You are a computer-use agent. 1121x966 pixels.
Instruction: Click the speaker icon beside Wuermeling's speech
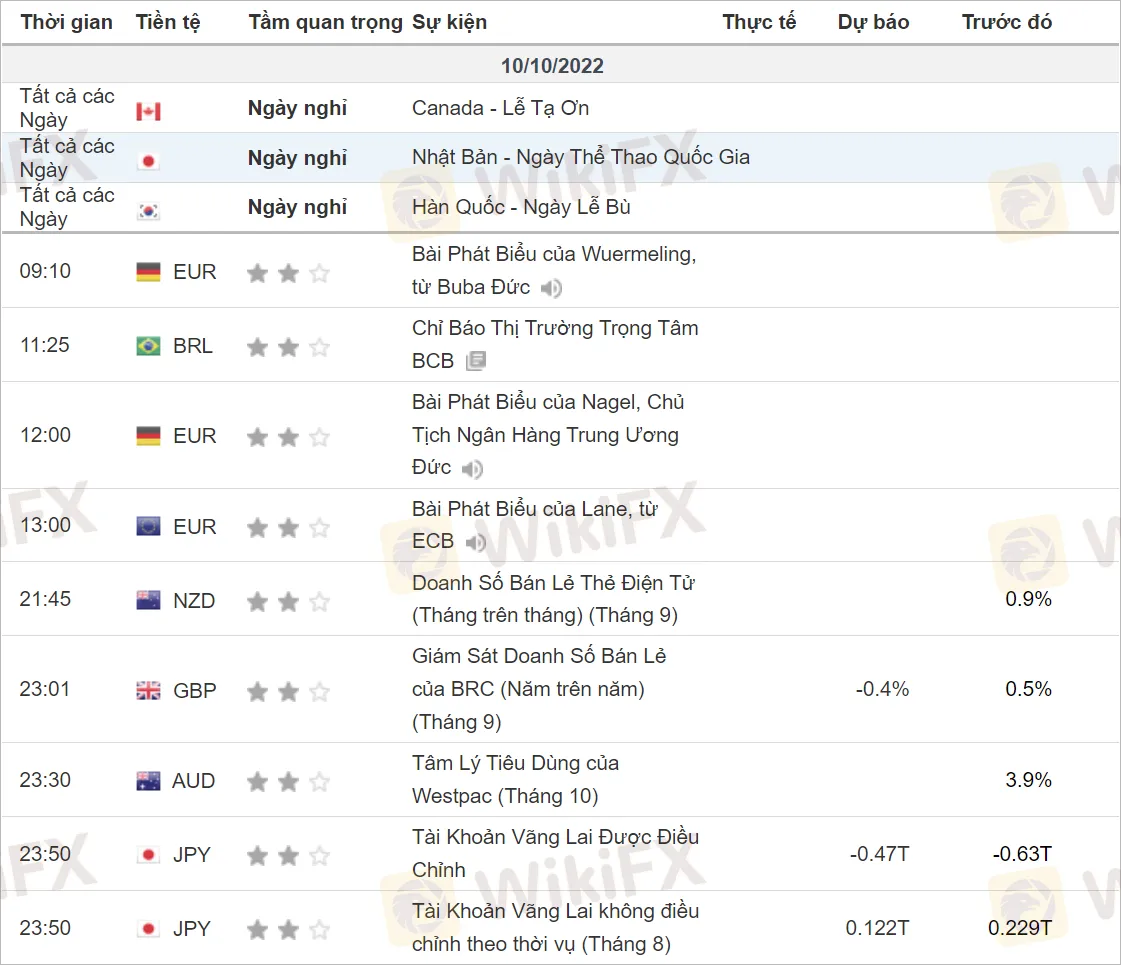coord(551,289)
